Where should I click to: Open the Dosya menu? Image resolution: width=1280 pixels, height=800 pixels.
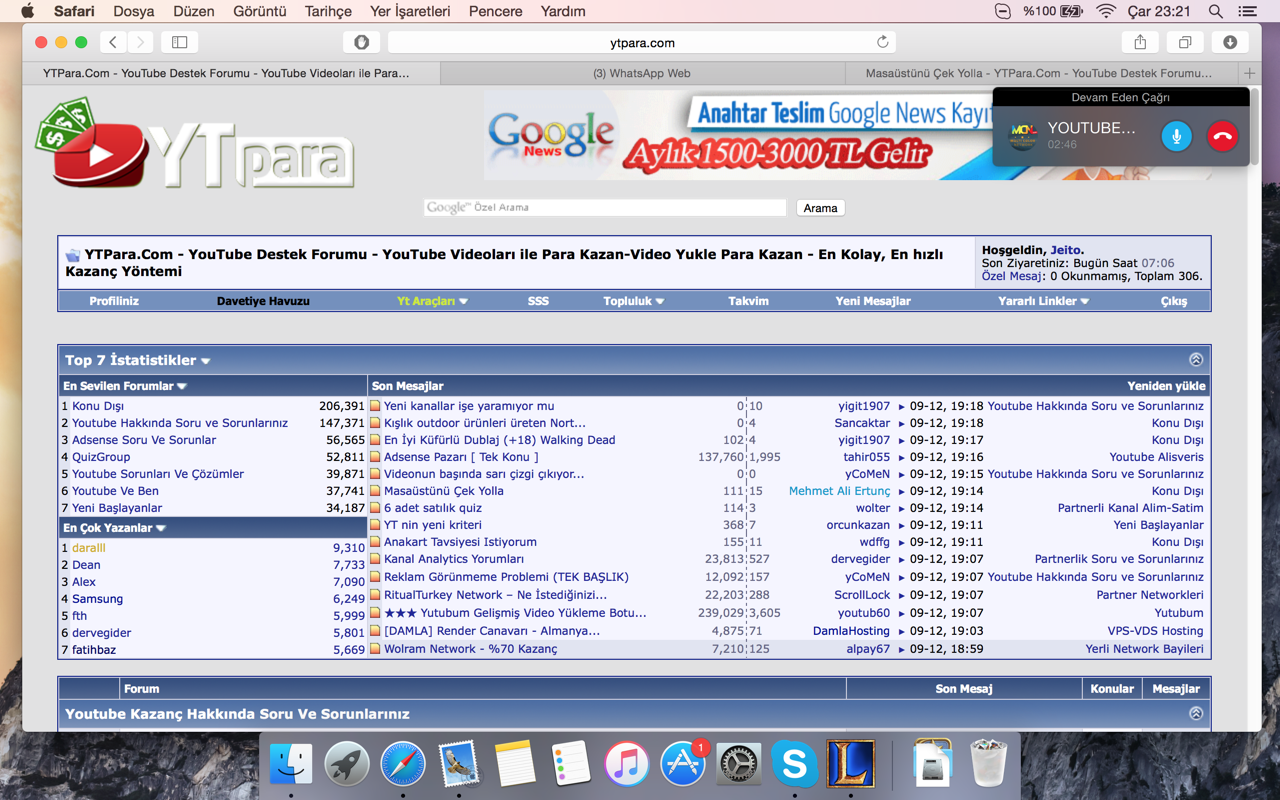point(134,11)
